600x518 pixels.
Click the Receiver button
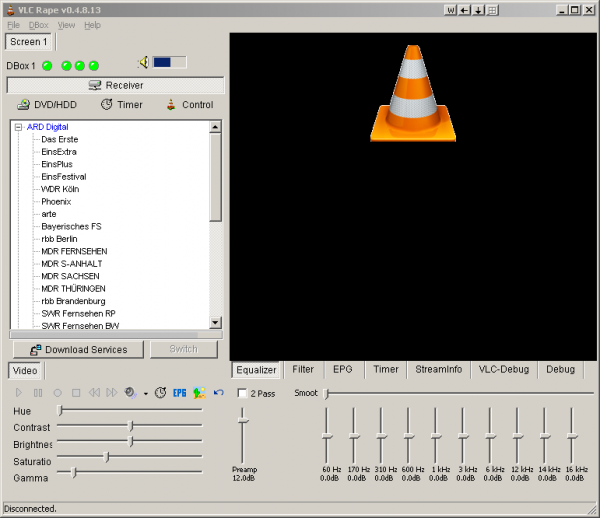(x=115, y=85)
